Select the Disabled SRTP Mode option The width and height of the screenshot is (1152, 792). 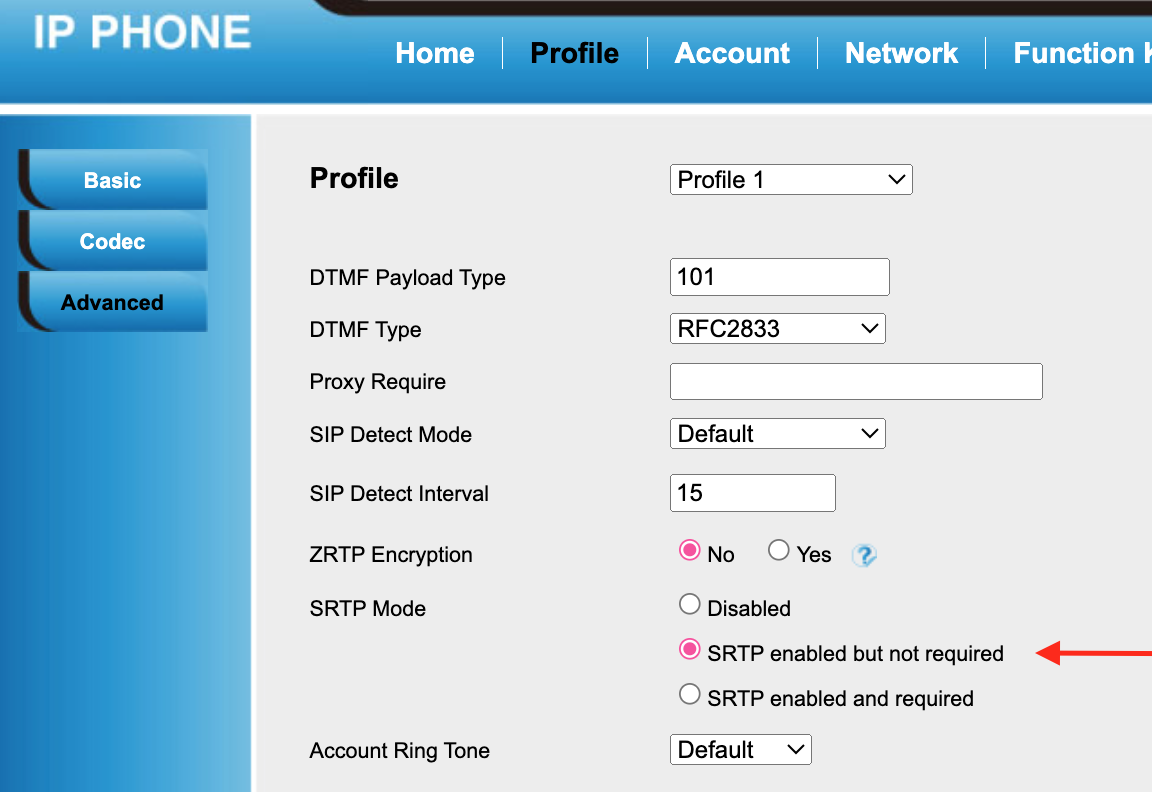point(689,604)
